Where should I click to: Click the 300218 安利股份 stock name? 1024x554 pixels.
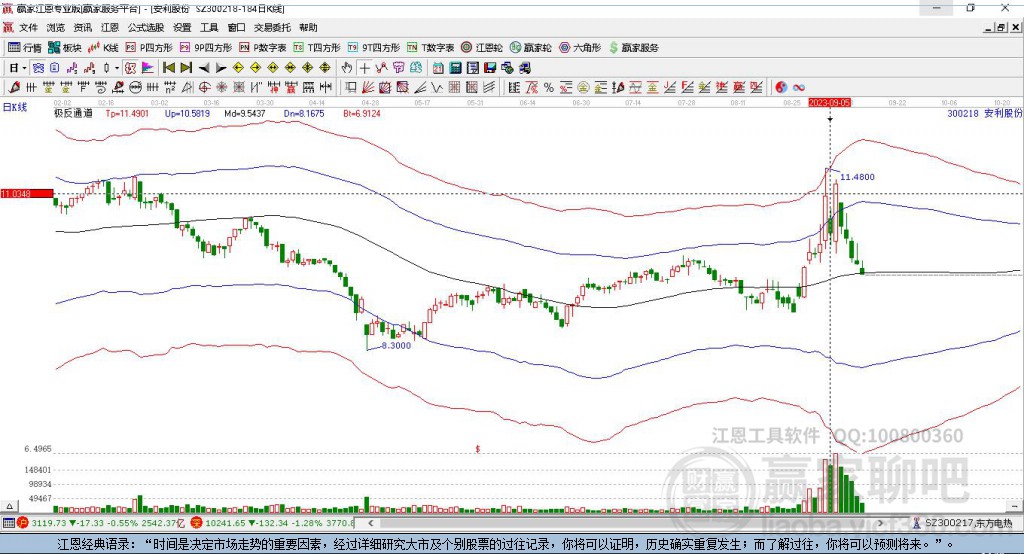[x=984, y=113]
